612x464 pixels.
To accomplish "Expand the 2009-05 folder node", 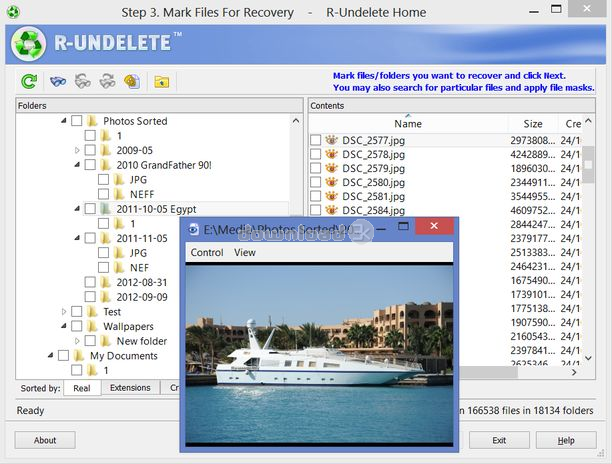I will [77, 150].
